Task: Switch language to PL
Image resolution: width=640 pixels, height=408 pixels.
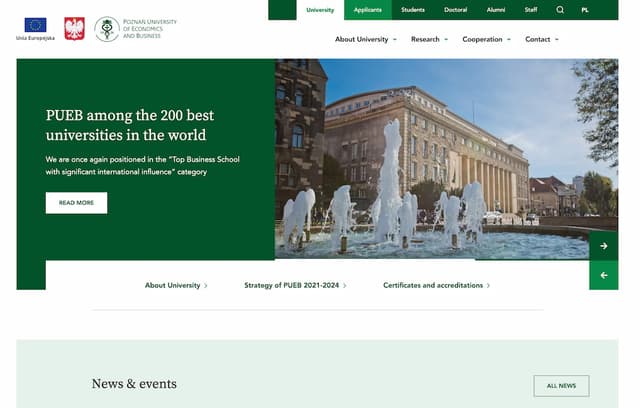Action: pyautogui.click(x=585, y=10)
